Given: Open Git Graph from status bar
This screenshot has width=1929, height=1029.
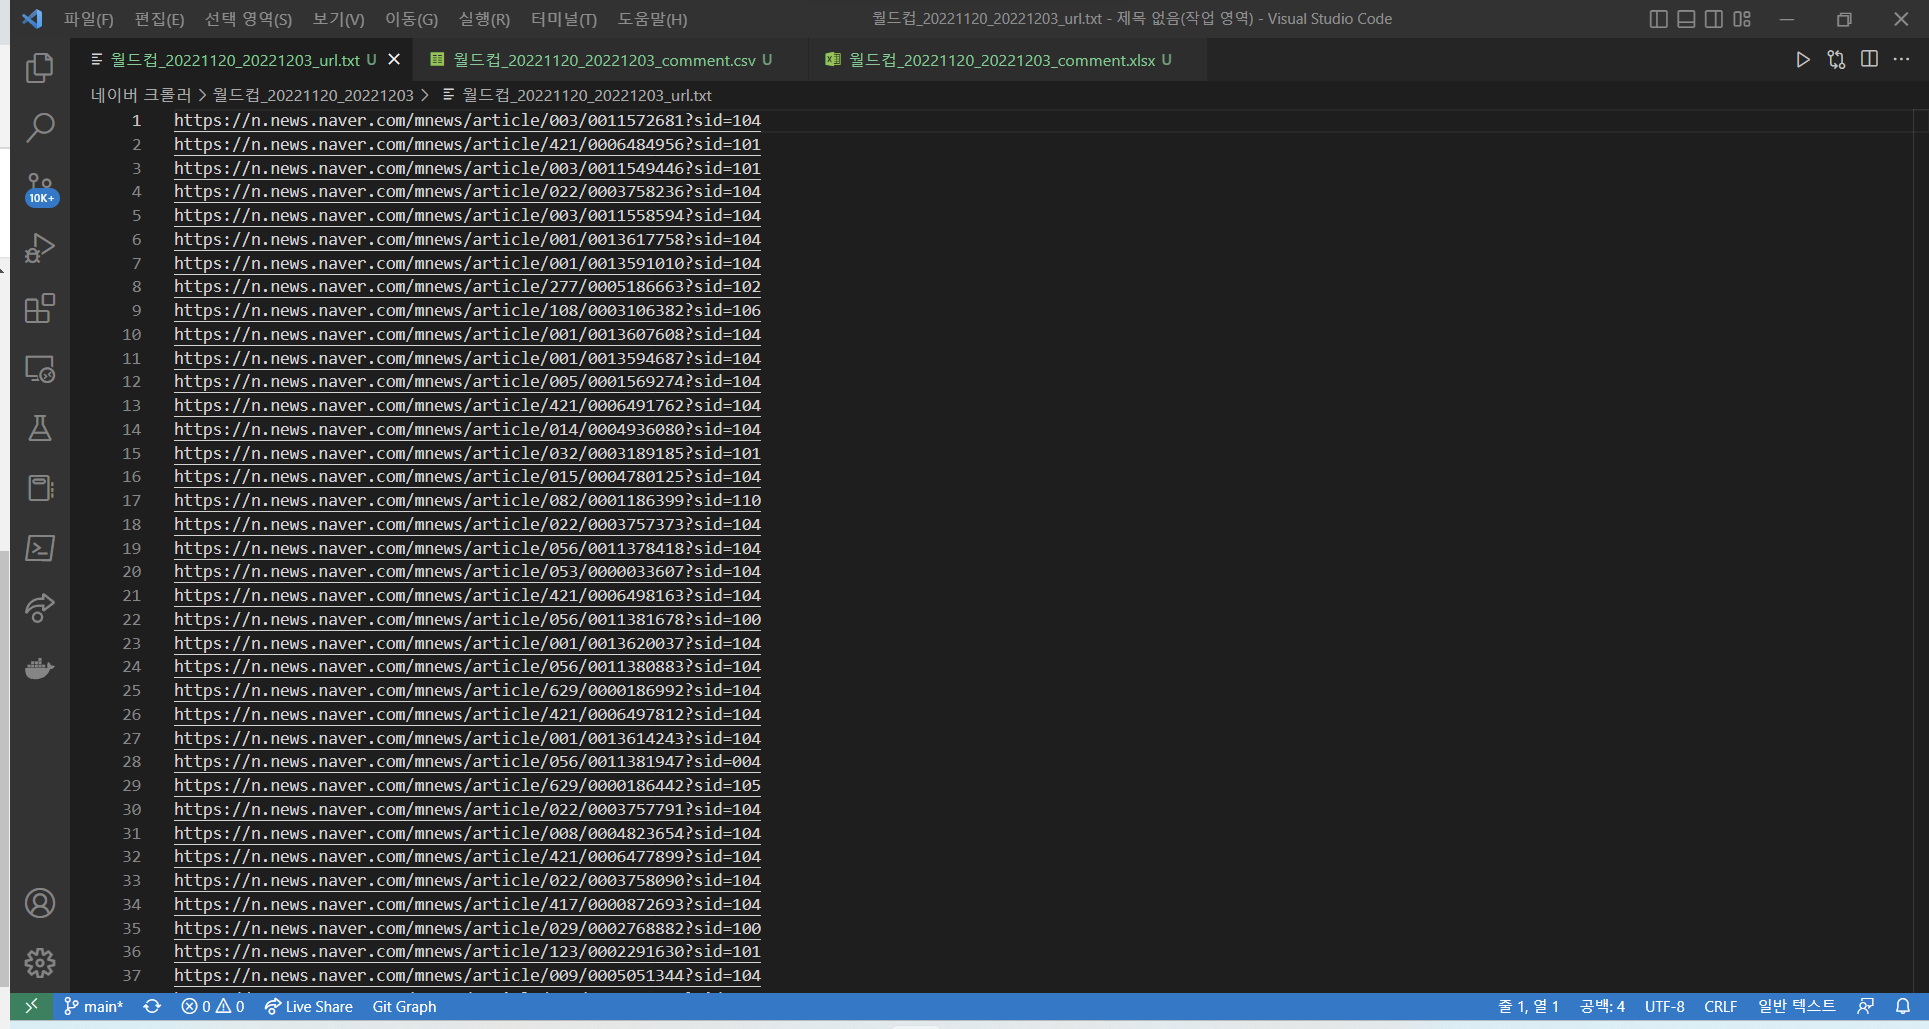Looking at the screenshot, I should pos(404,1006).
